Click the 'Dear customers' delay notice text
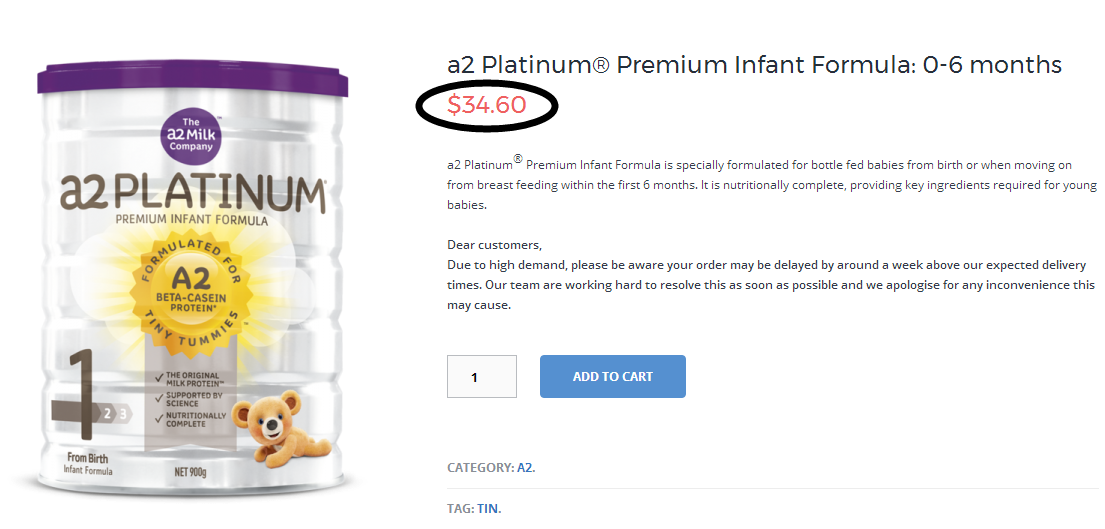 point(770,275)
